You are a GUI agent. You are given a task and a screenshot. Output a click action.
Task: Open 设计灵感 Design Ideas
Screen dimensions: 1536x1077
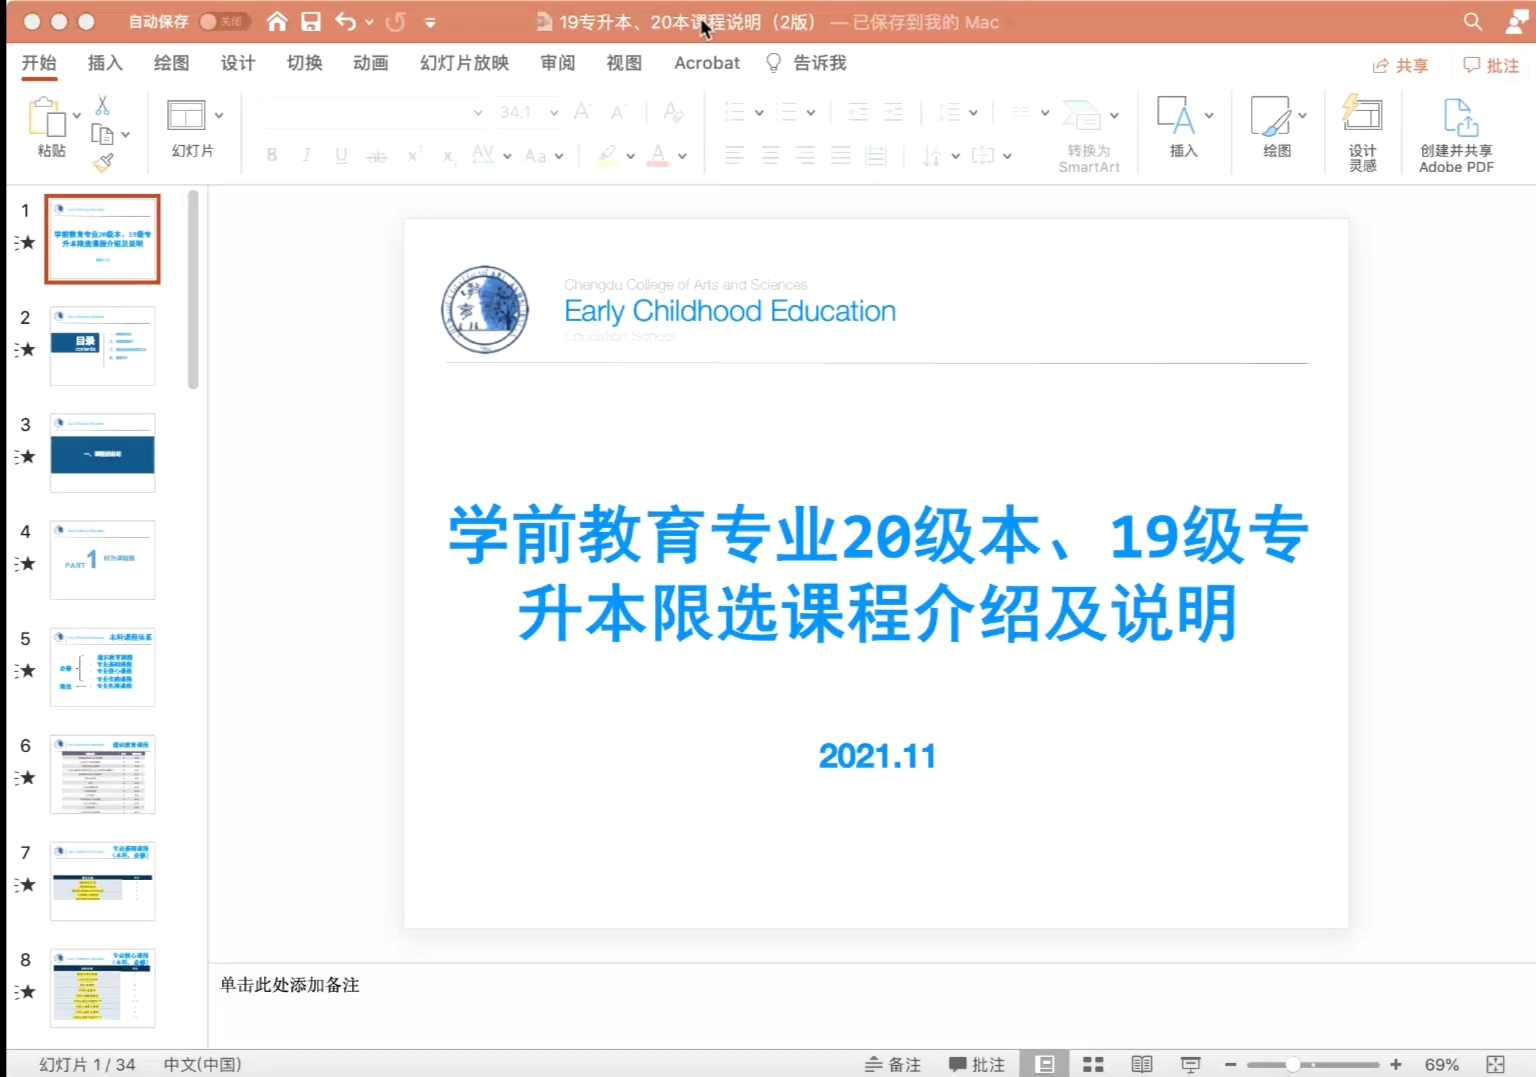[1362, 134]
